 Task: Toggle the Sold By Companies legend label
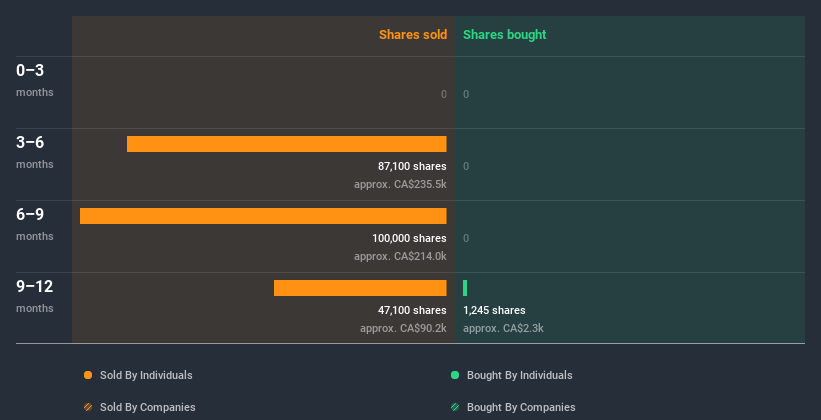(148, 407)
